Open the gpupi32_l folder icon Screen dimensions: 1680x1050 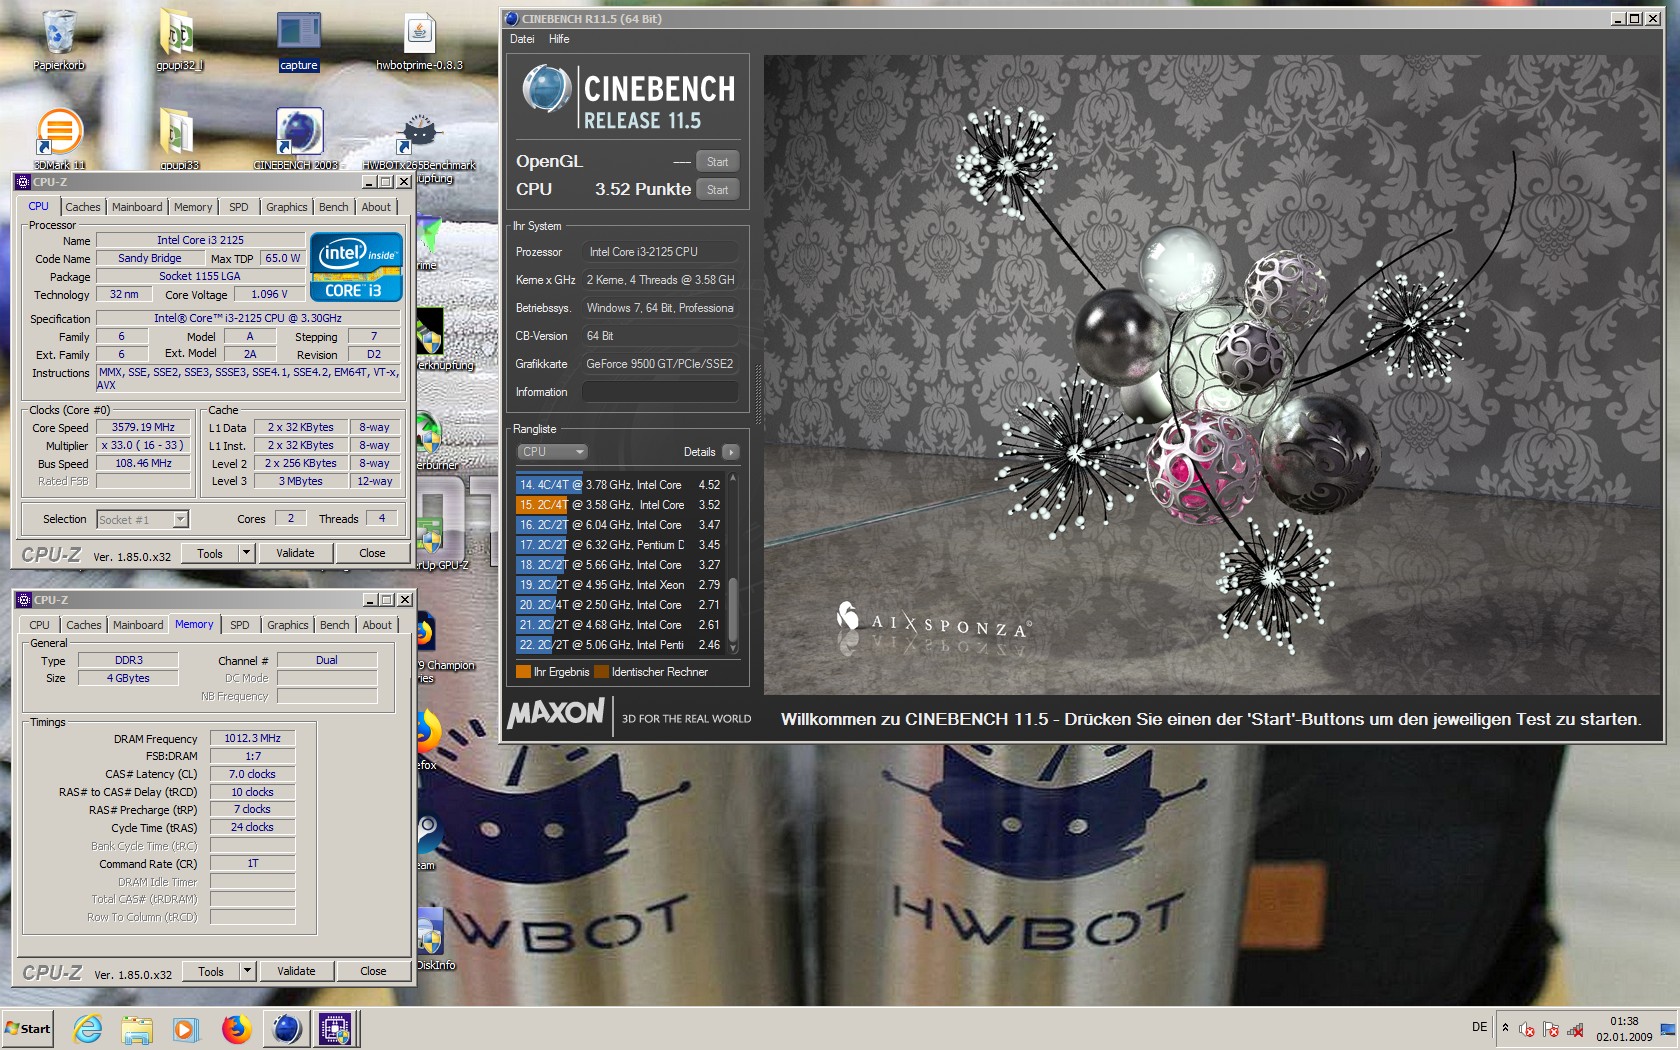[179, 40]
